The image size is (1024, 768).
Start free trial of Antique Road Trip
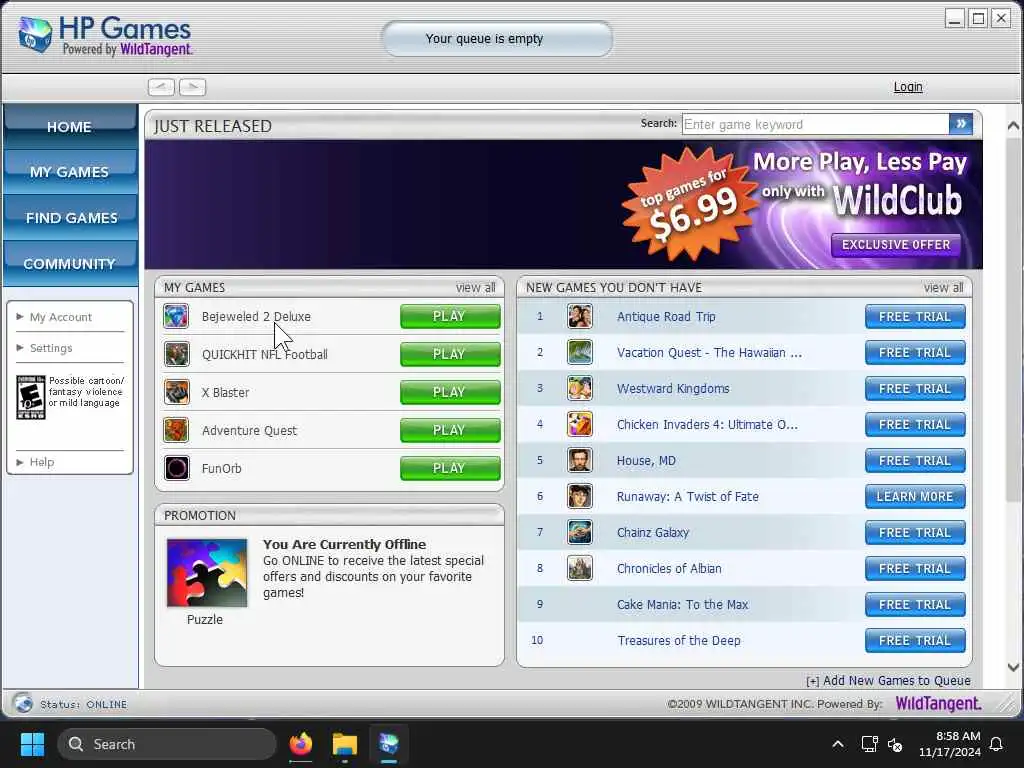915,316
